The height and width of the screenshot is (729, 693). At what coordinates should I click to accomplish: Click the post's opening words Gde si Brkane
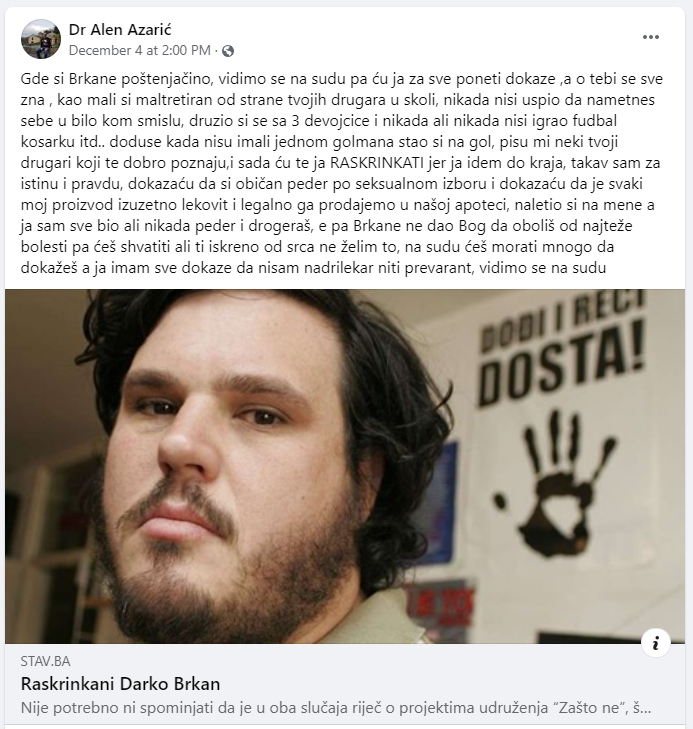click(x=68, y=79)
